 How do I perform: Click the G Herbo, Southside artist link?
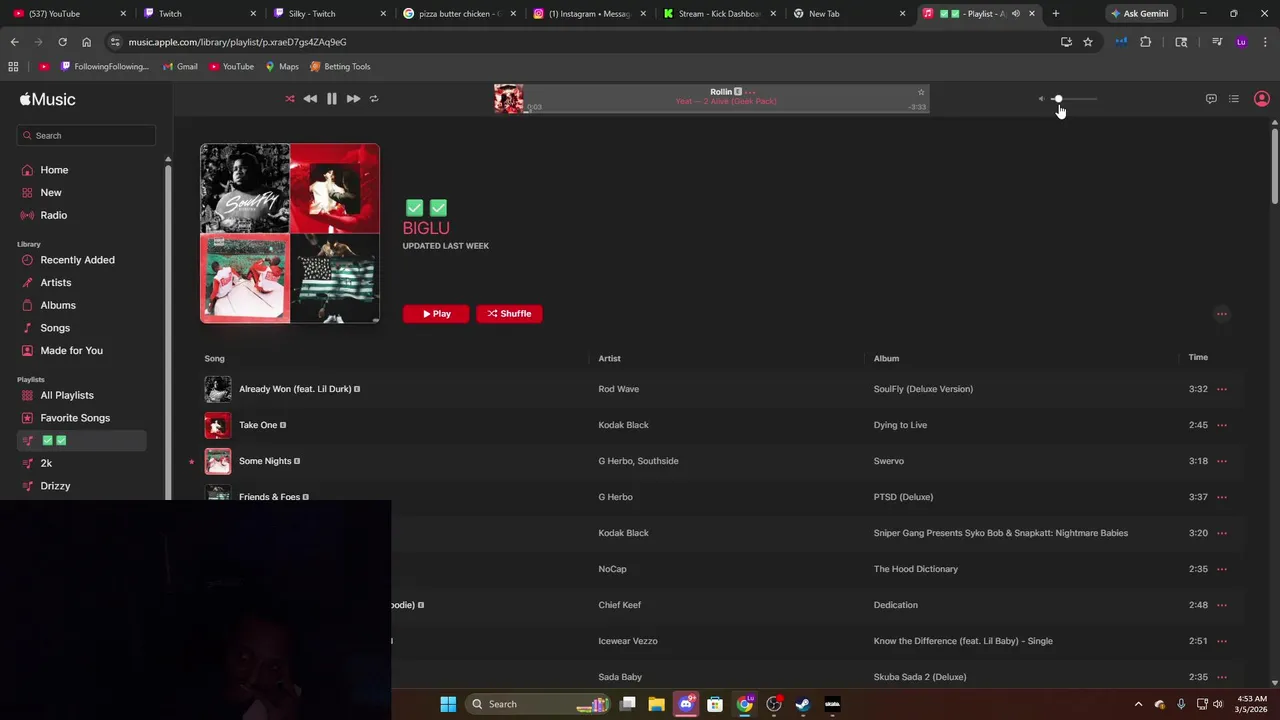[638, 461]
